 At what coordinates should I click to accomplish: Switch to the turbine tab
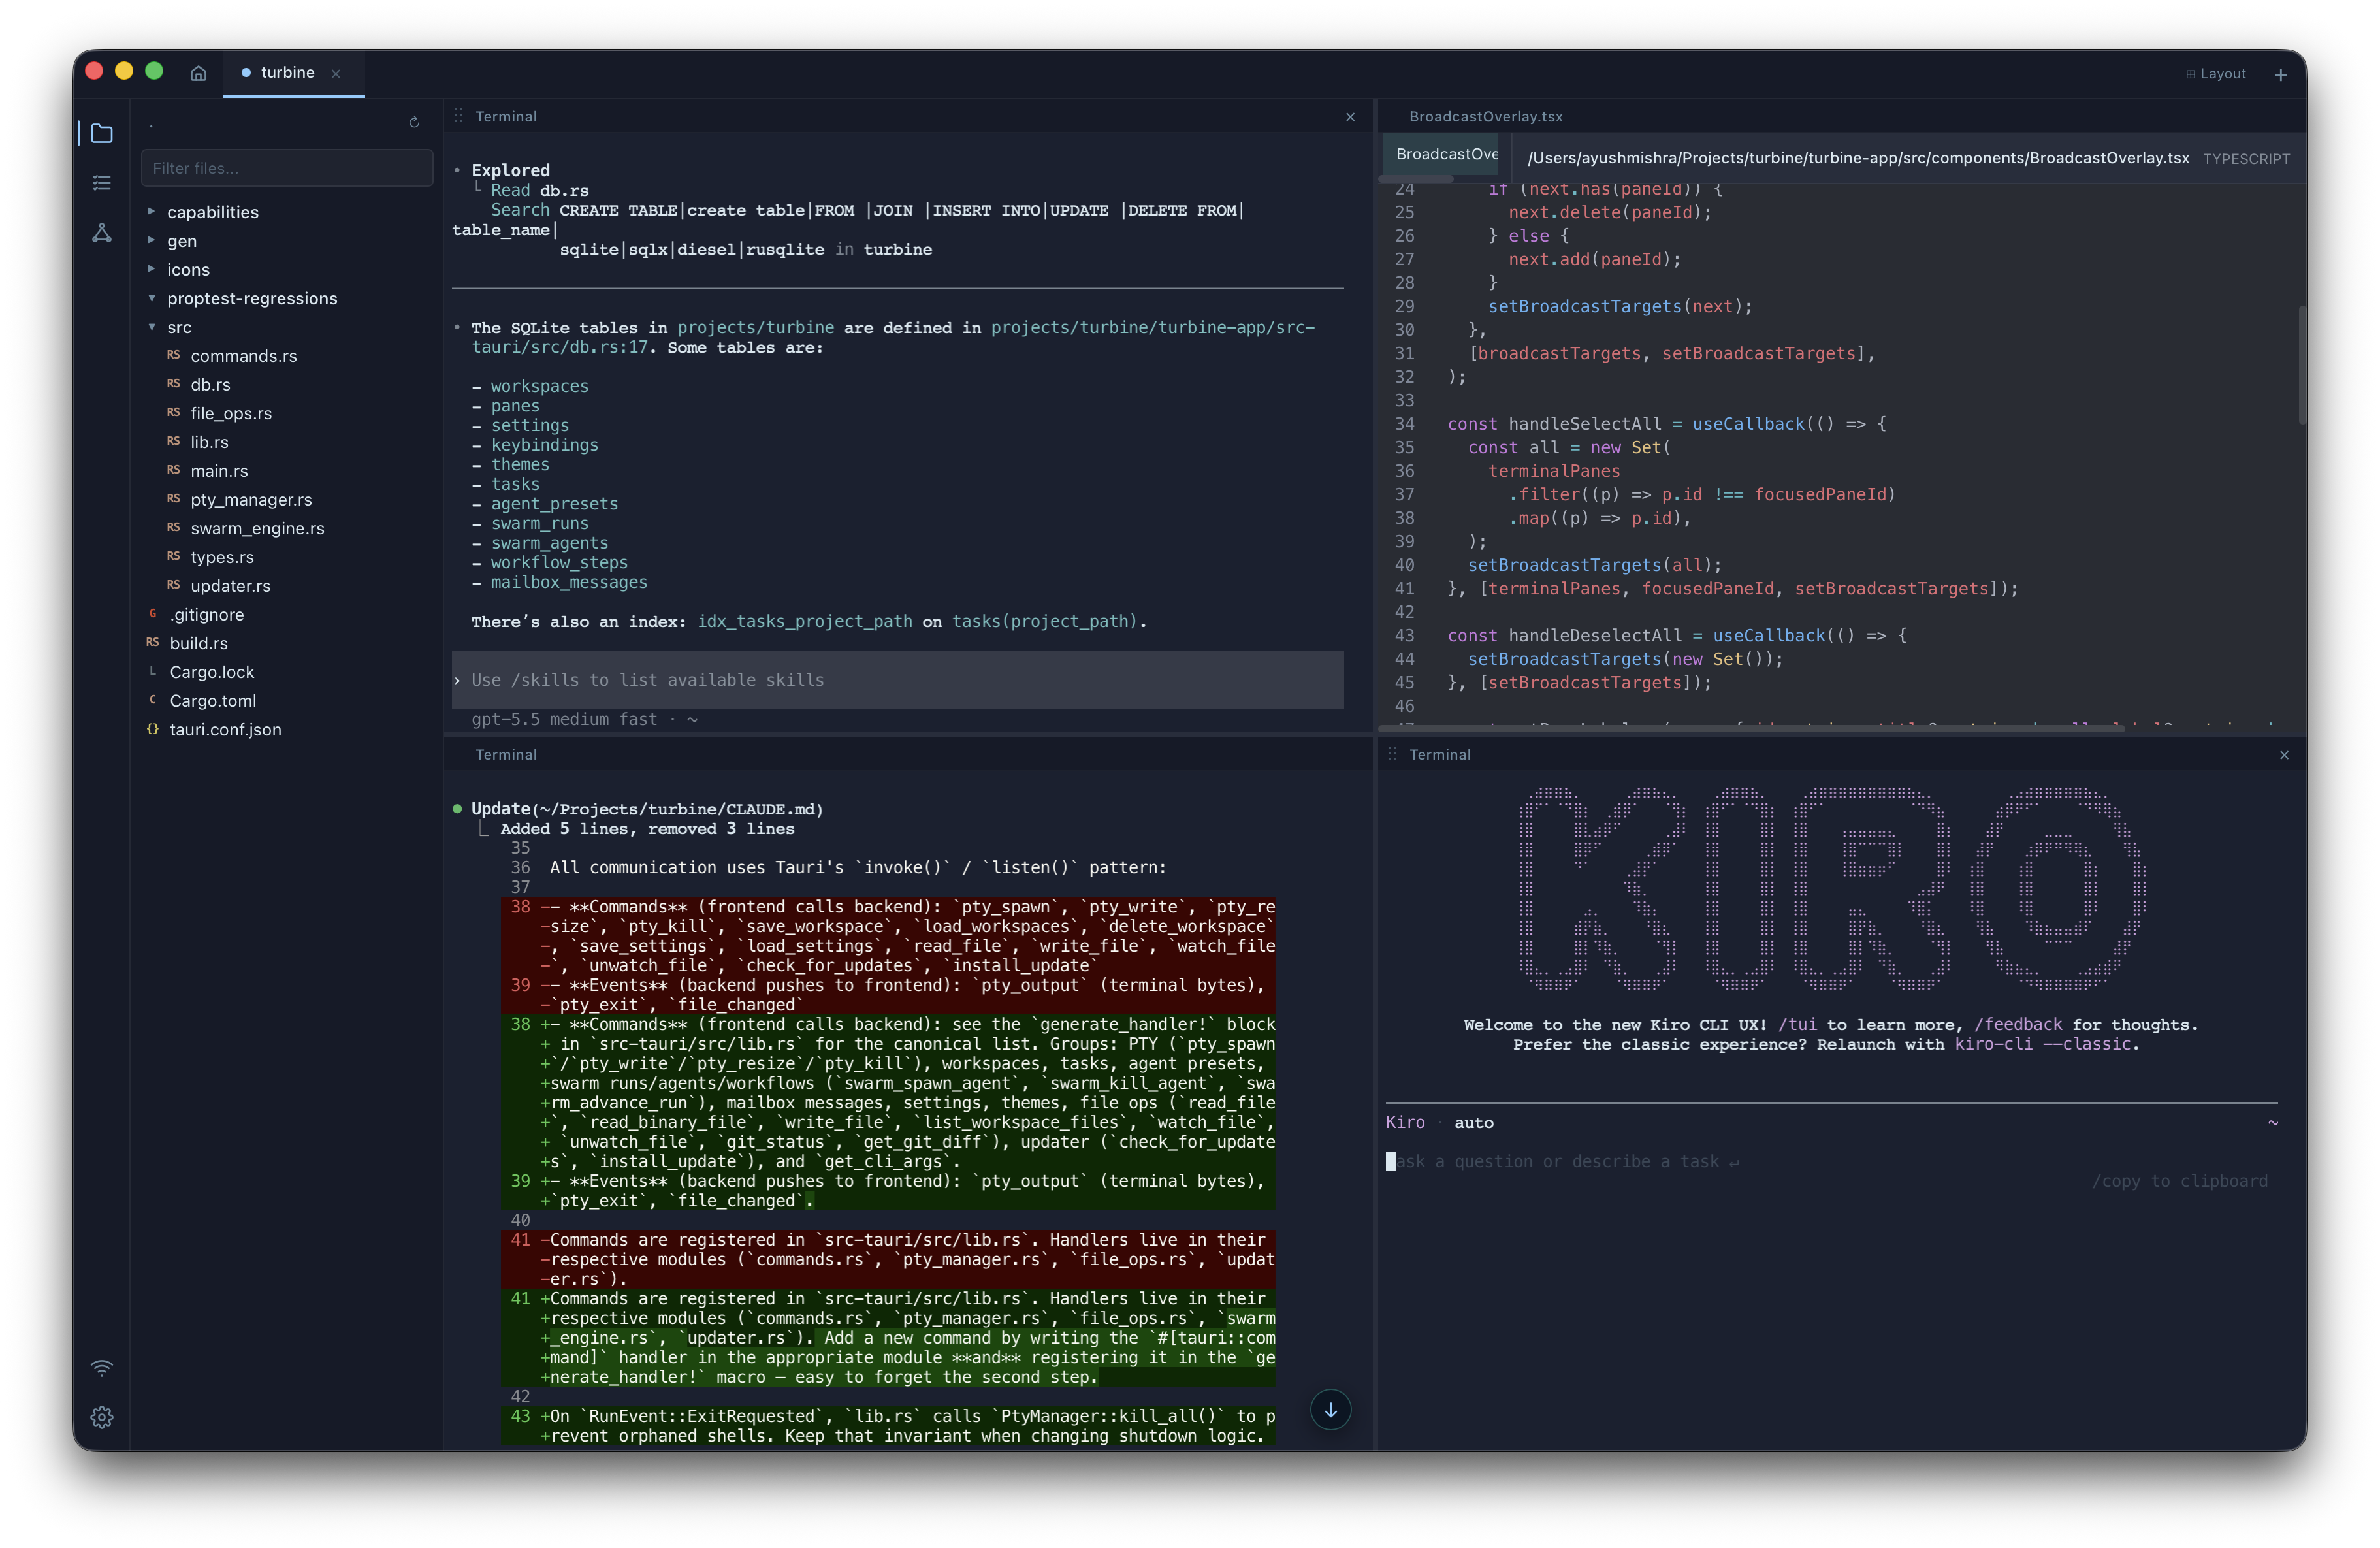pyautogui.click(x=287, y=73)
